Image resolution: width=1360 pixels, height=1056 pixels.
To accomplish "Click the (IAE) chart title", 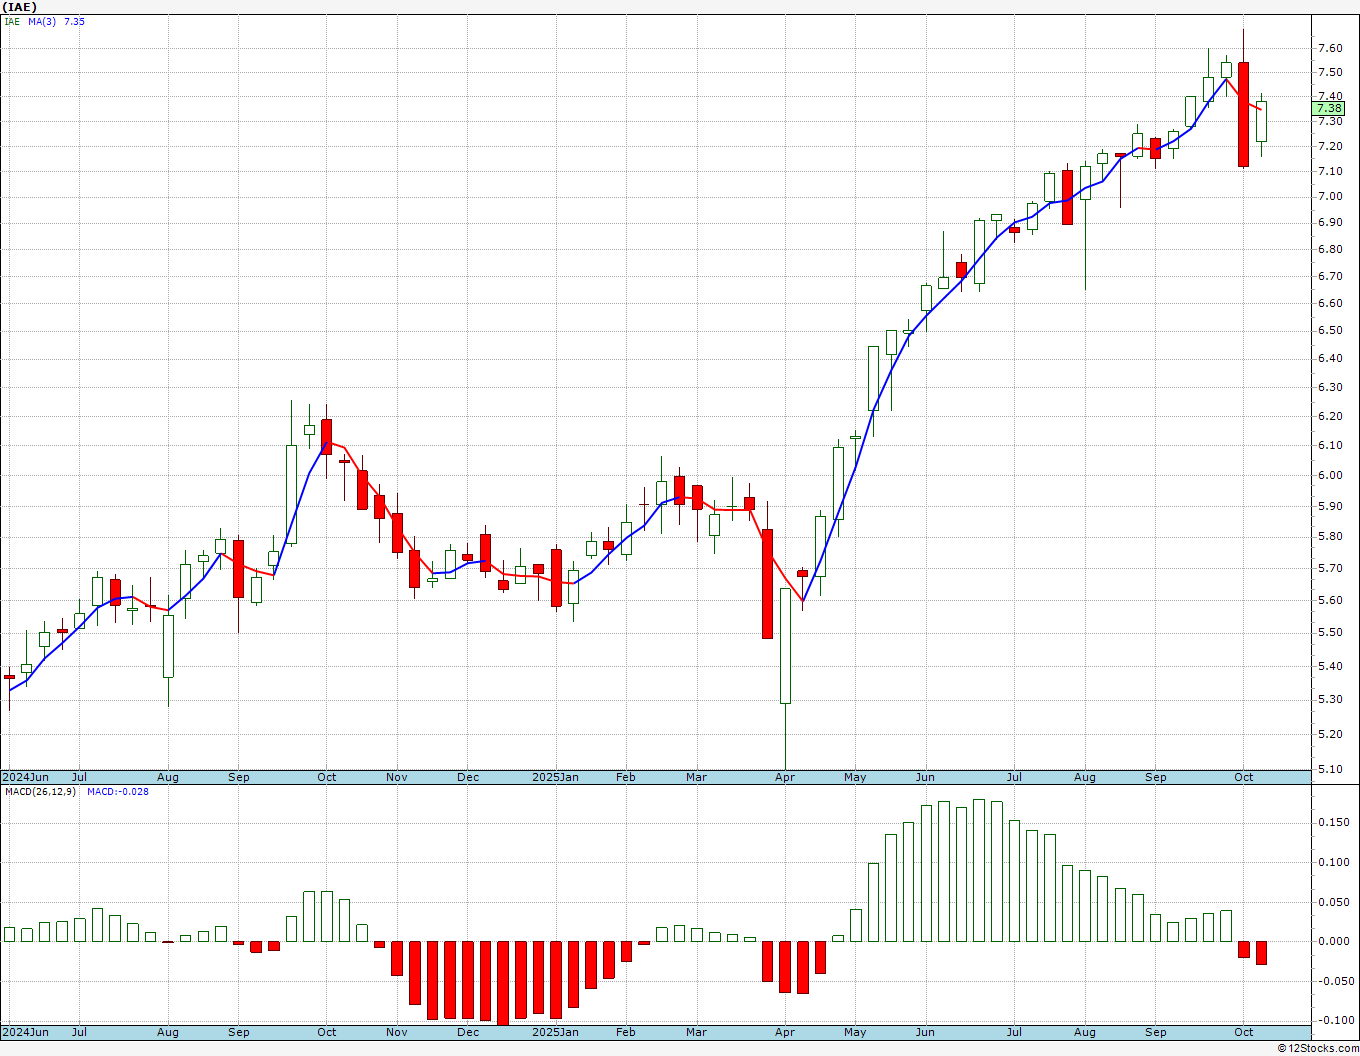I will (20, 6).
